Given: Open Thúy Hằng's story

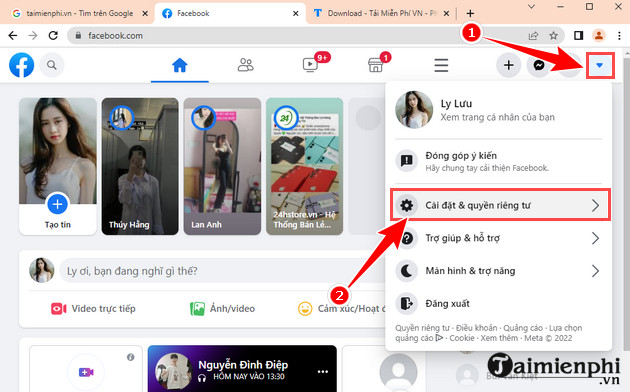Looking at the screenshot, I should (x=140, y=166).
